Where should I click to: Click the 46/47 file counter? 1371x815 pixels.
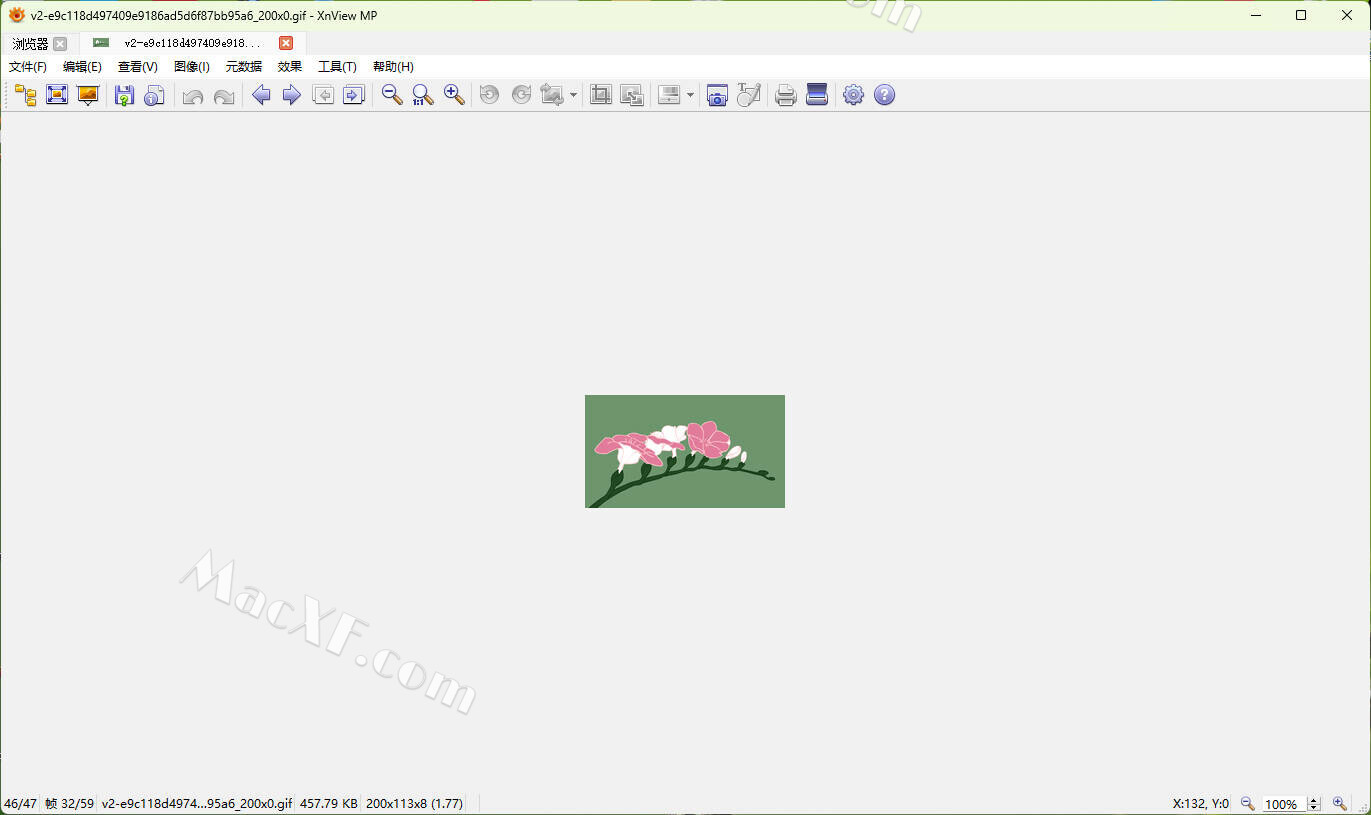pos(20,804)
